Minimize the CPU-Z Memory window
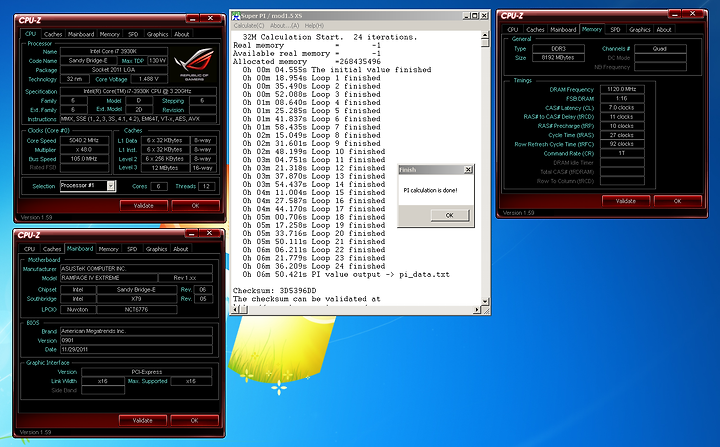 click(x=675, y=14)
